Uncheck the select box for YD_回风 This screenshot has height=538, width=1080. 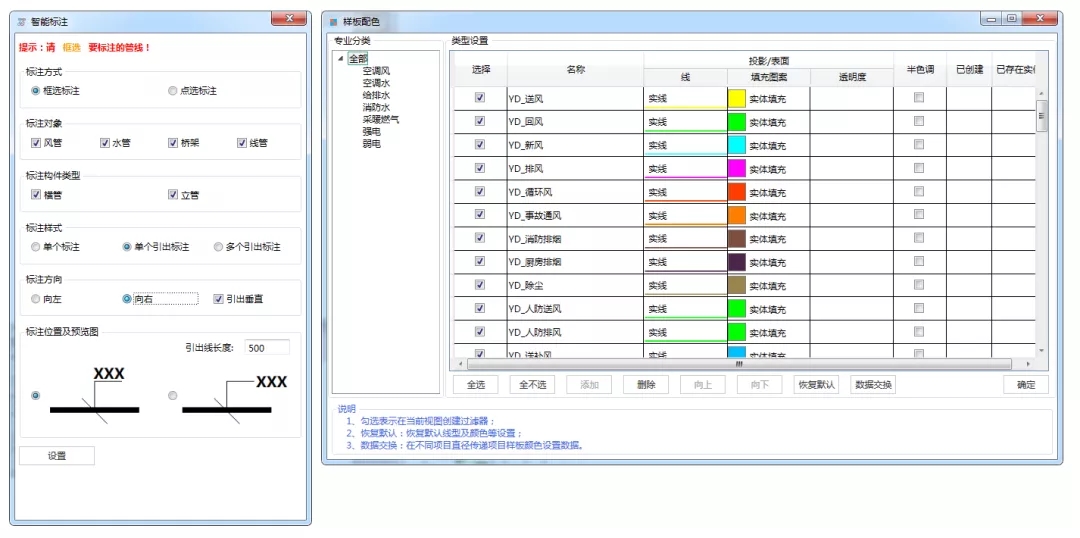(480, 121)
